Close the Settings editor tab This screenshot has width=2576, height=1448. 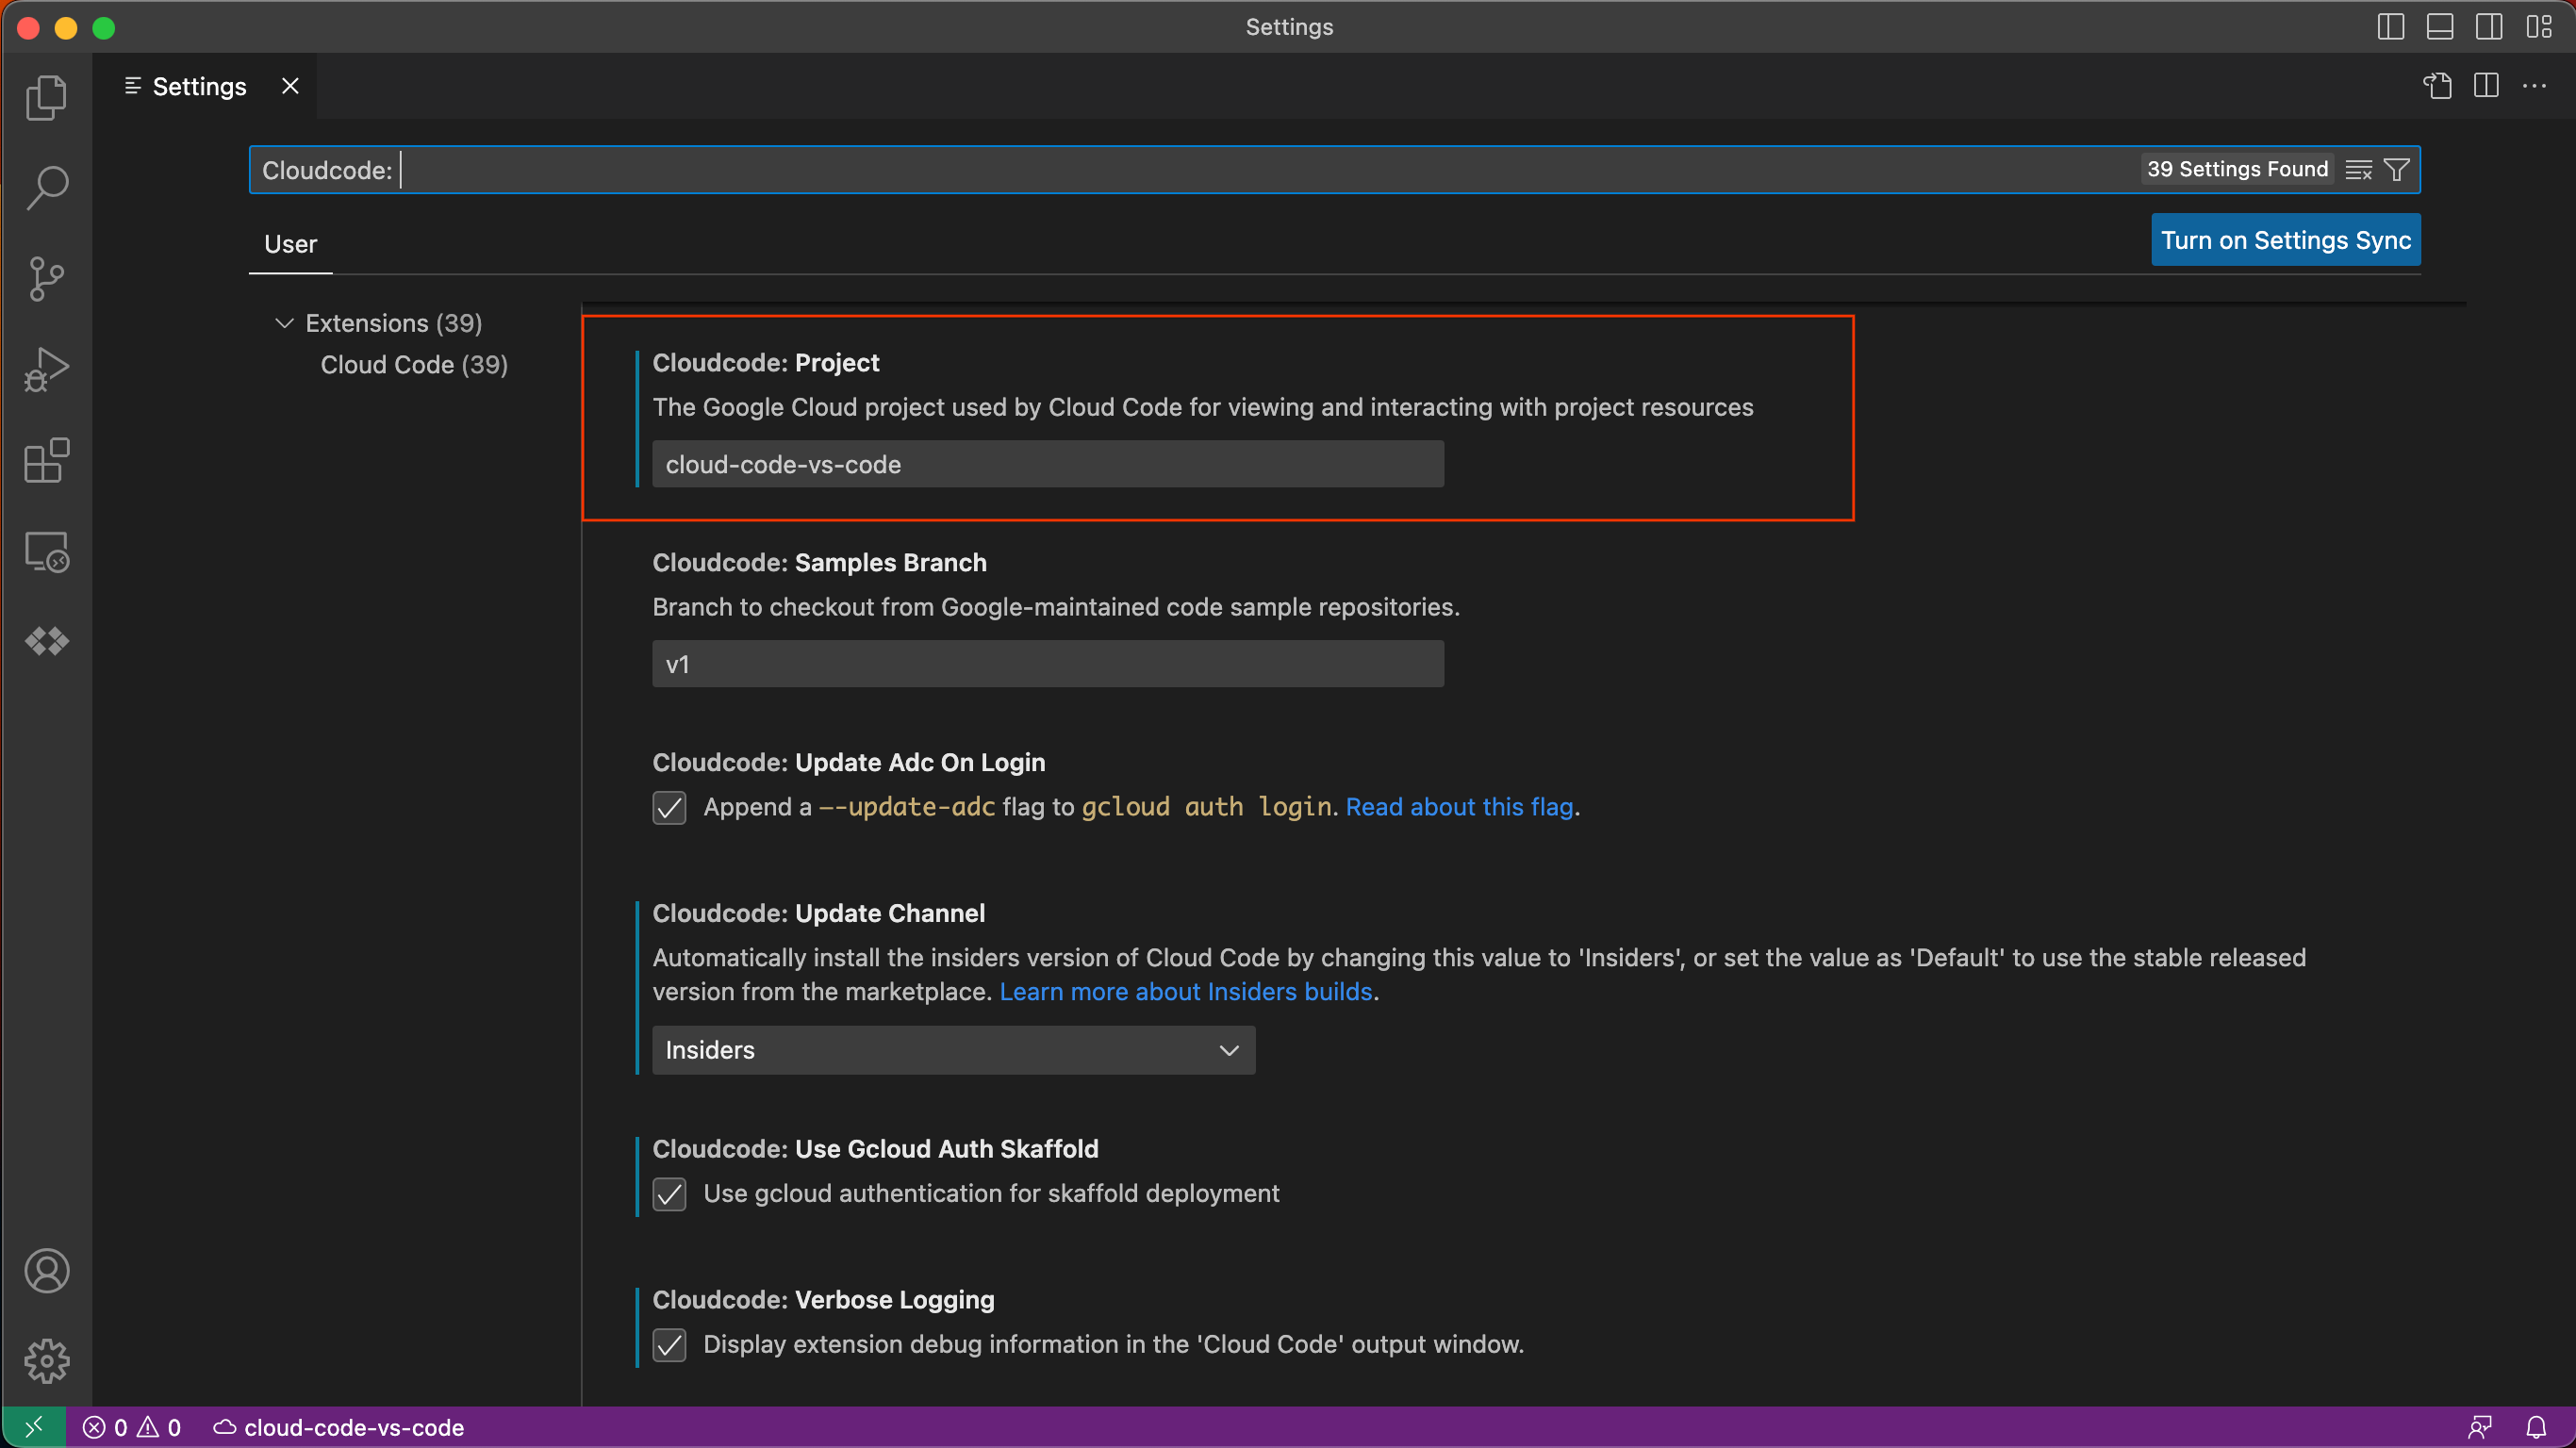[290, 86]
